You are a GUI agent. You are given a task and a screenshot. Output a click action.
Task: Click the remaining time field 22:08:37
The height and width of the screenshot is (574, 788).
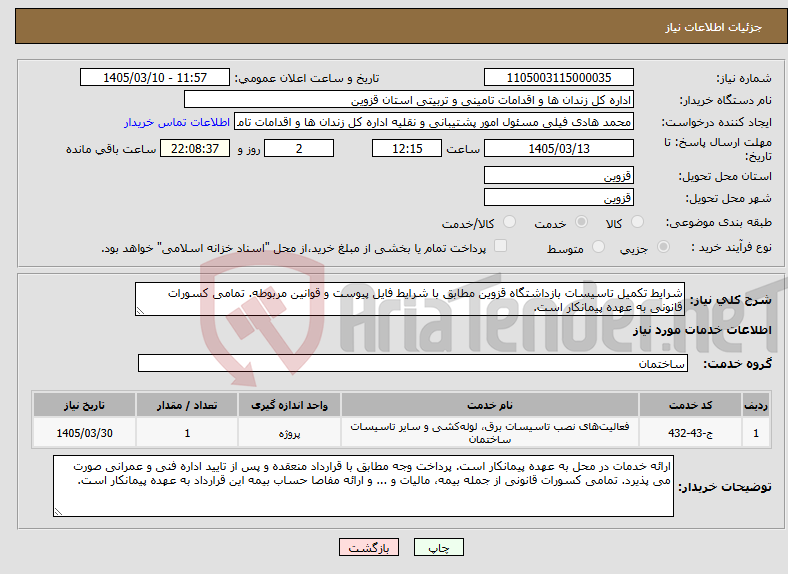click(x=194, y=148)
